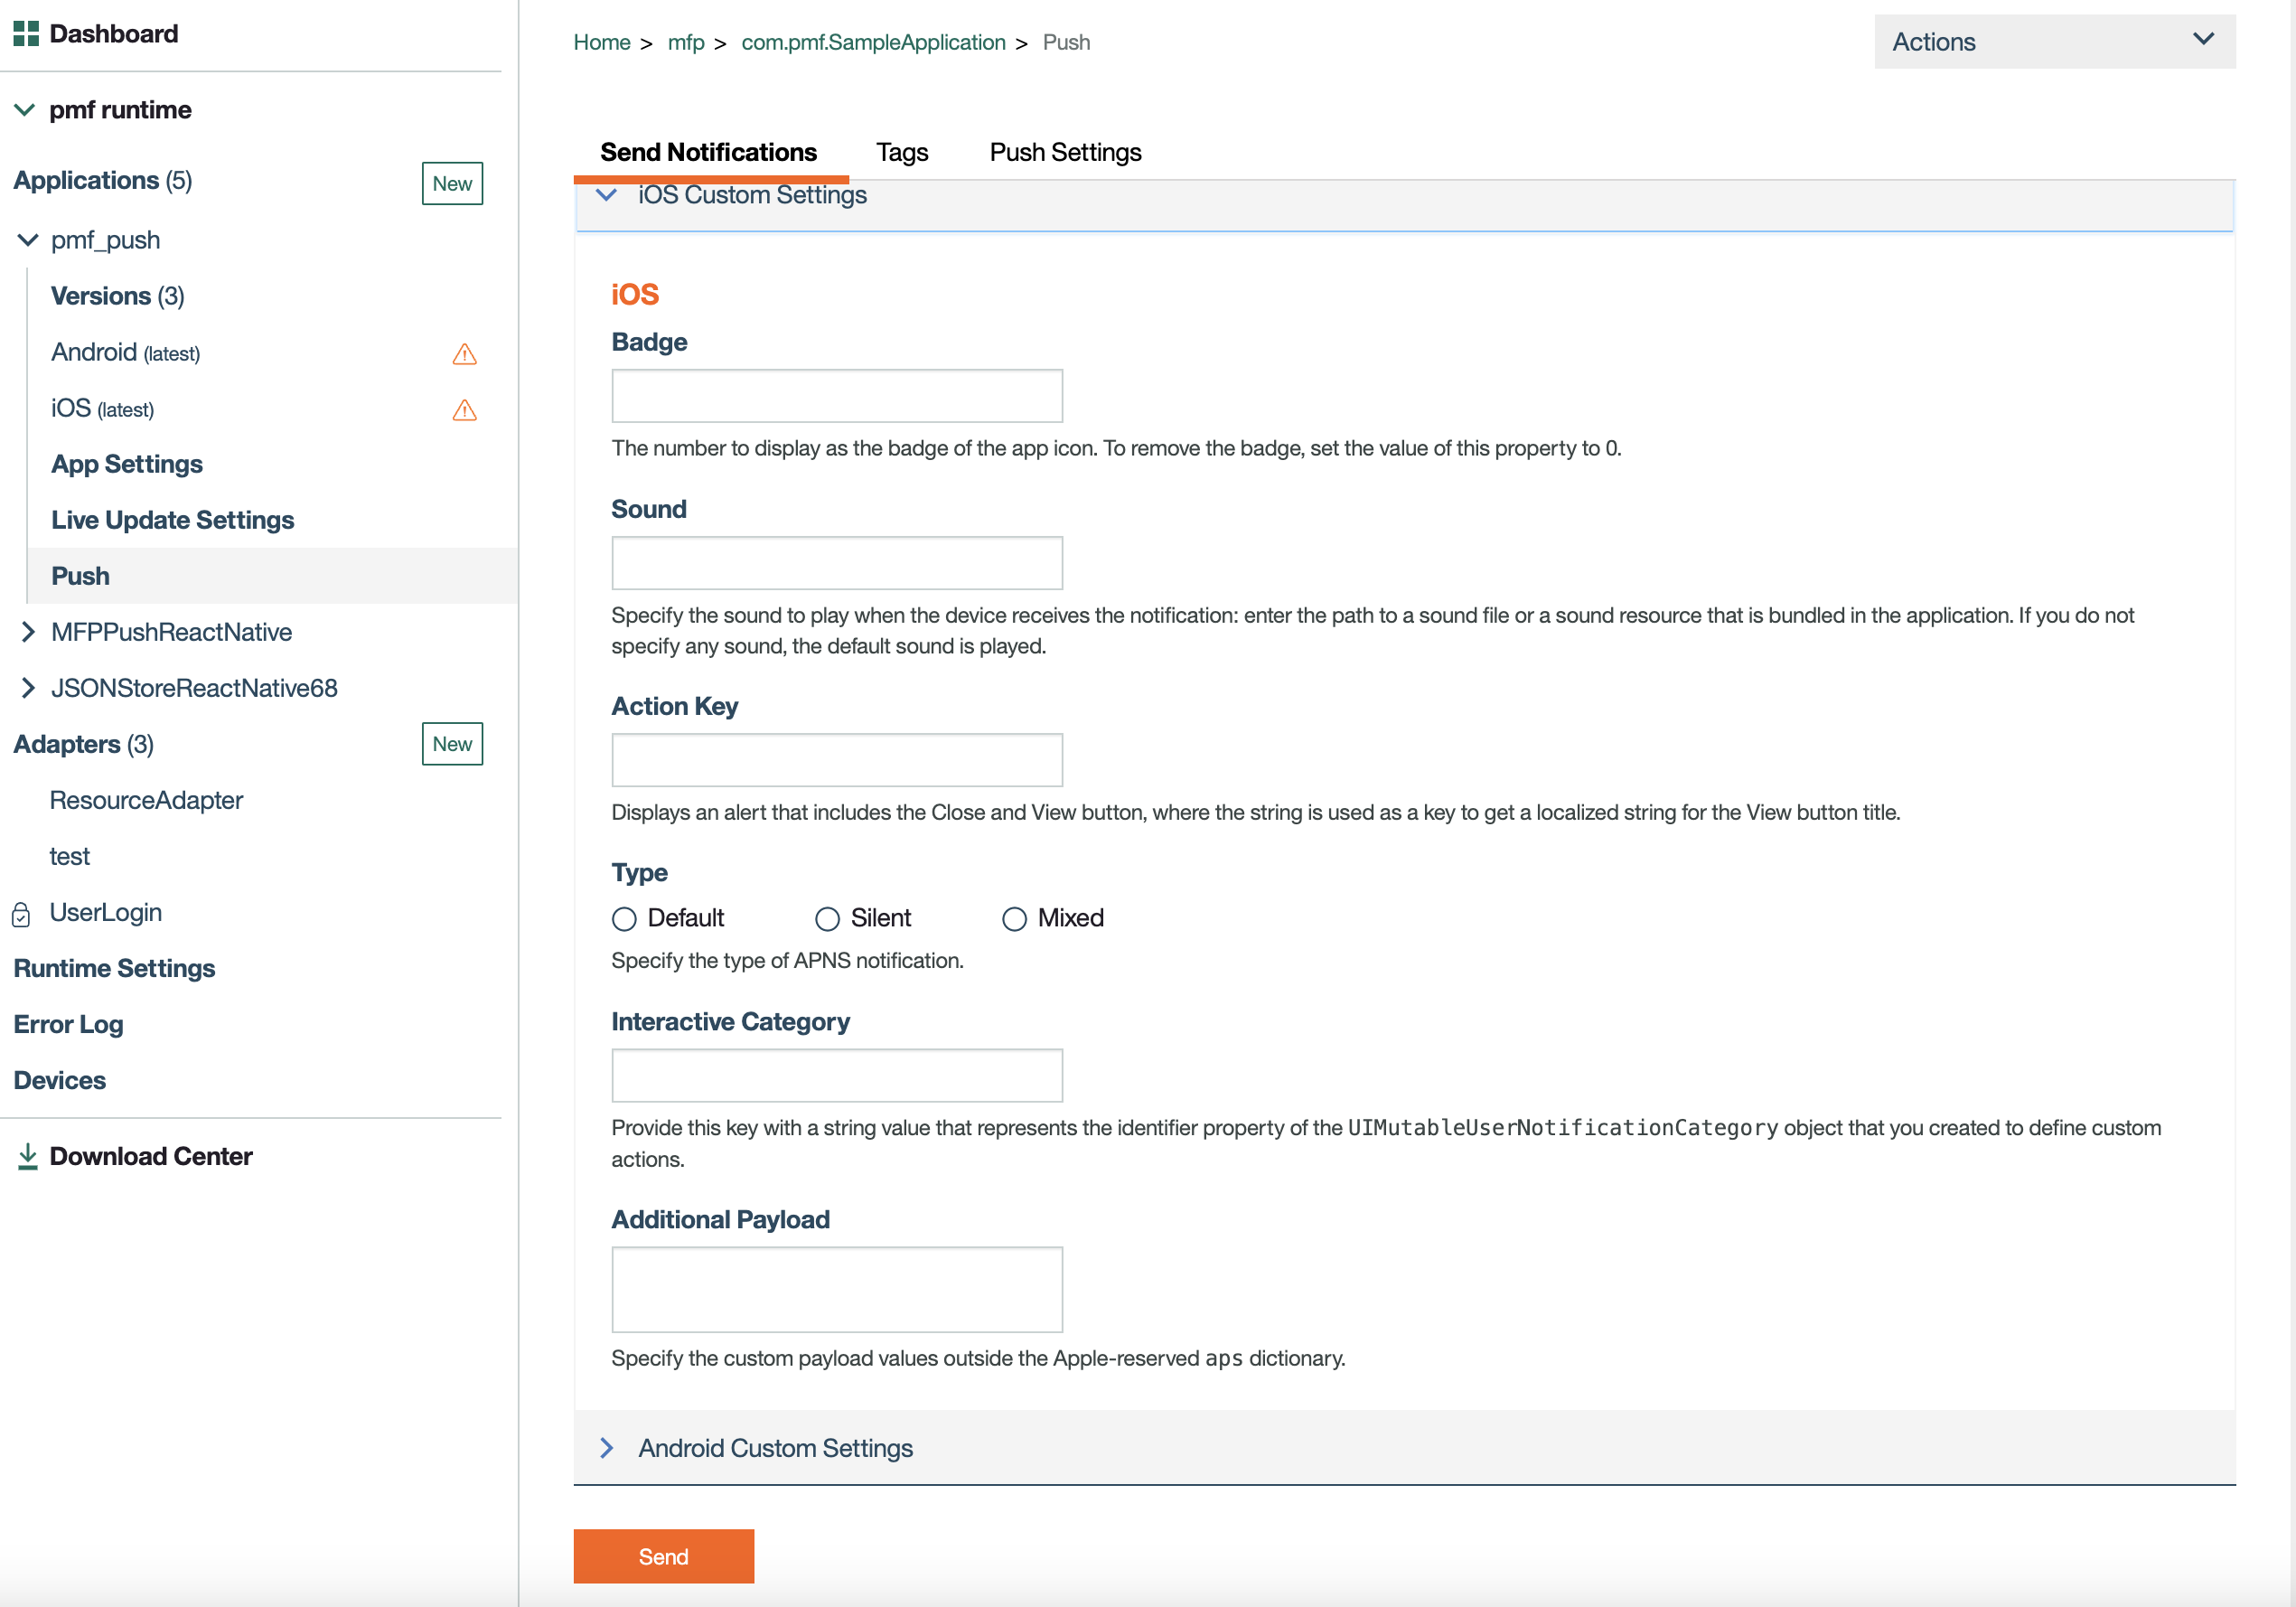Click New button next to Applications
Viewport: 2296px width, 1607px height.
[x=452, y=184]
